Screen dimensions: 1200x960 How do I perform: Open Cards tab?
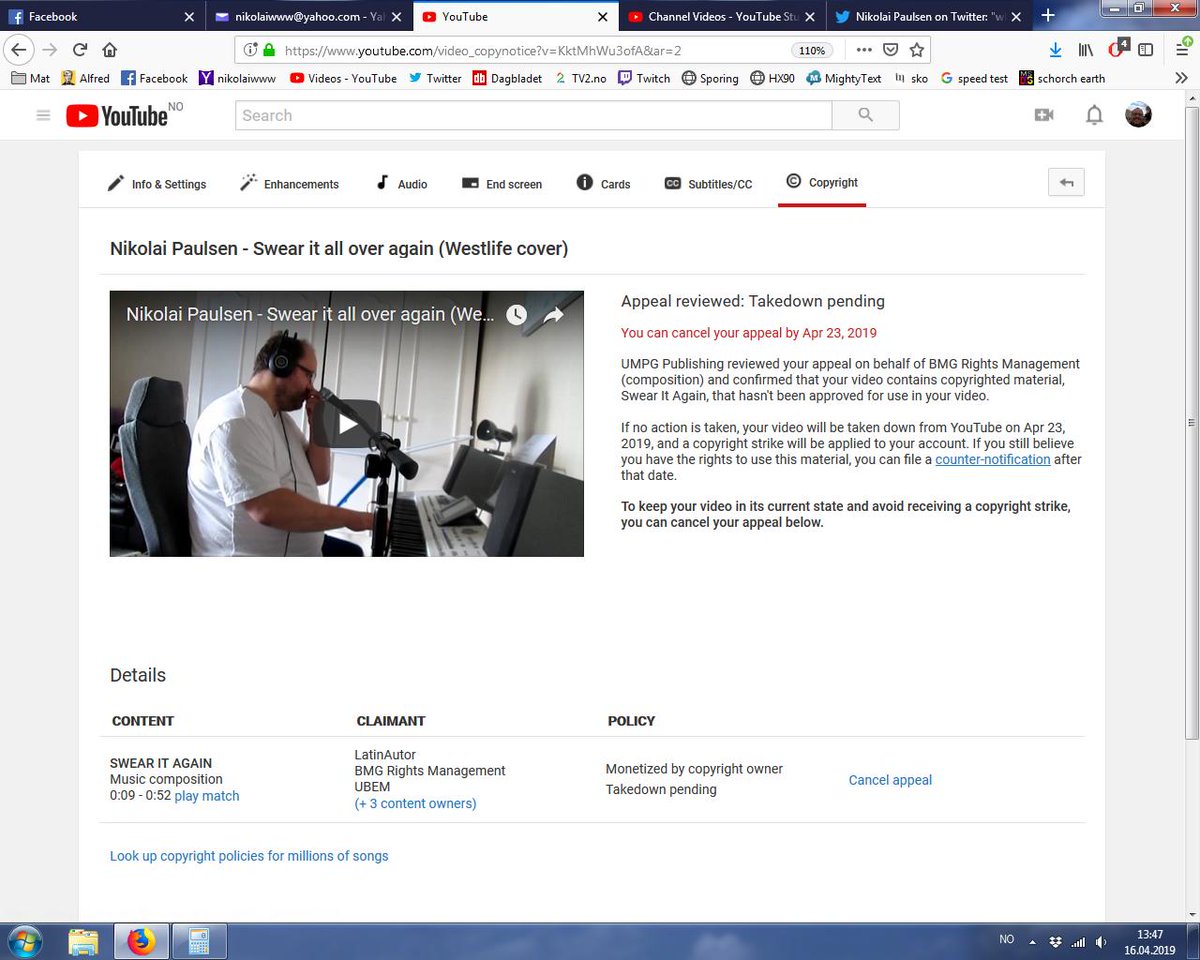point(604,184)
